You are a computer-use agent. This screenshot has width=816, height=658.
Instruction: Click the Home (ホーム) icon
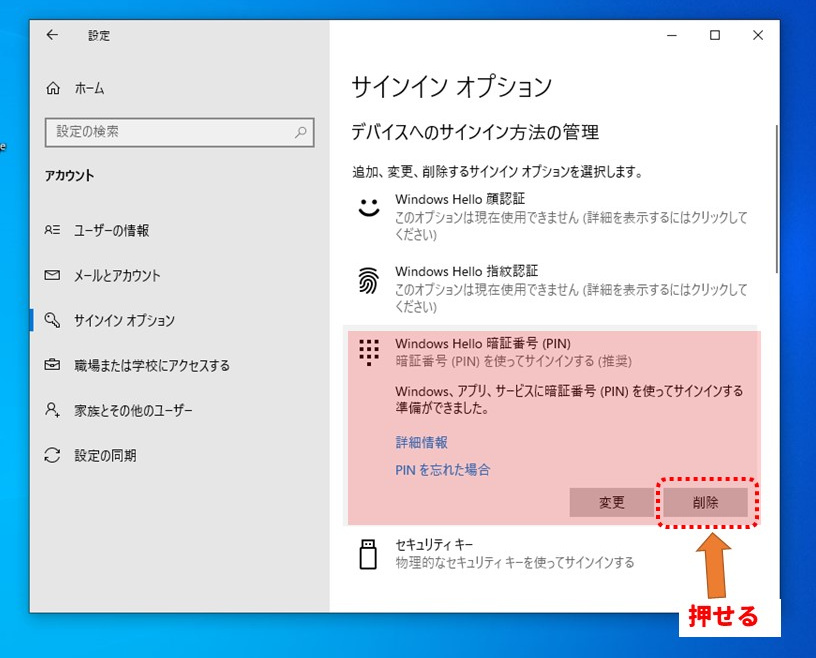(x=53, y=88)
